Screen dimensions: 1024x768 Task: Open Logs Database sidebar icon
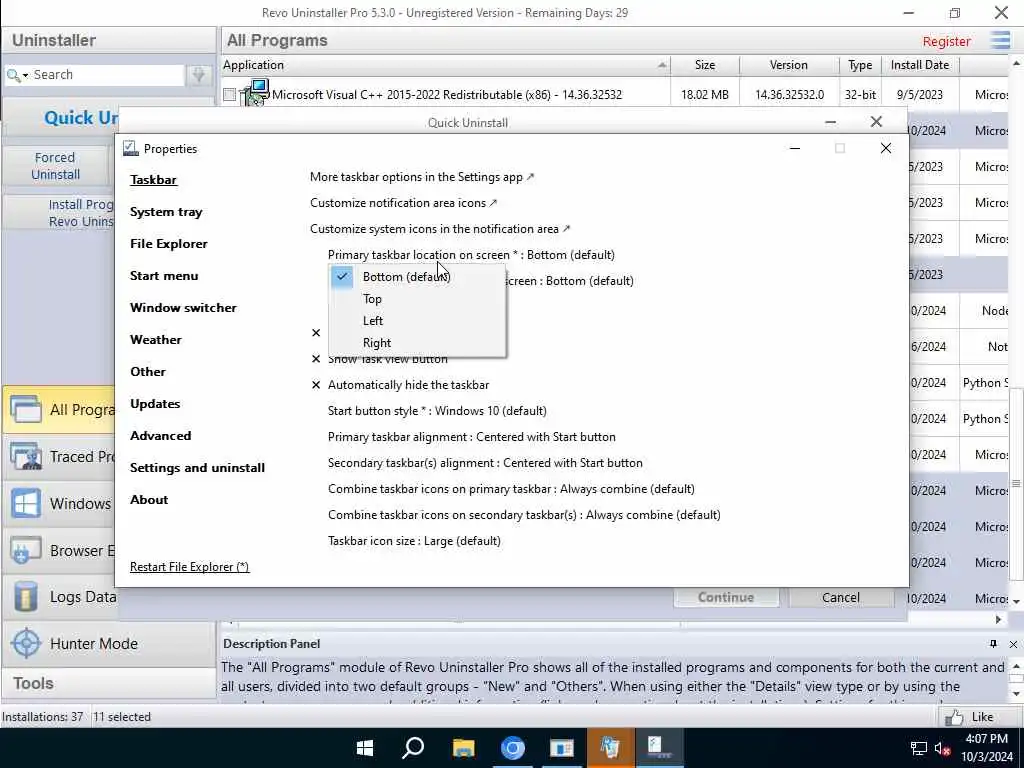tap(25, 597)
